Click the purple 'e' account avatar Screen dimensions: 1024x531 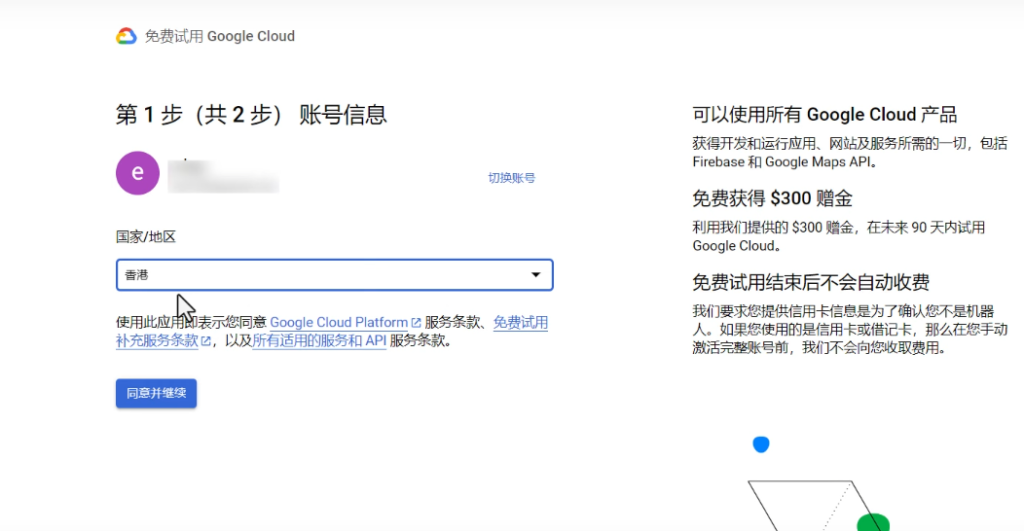pos(138,173)
